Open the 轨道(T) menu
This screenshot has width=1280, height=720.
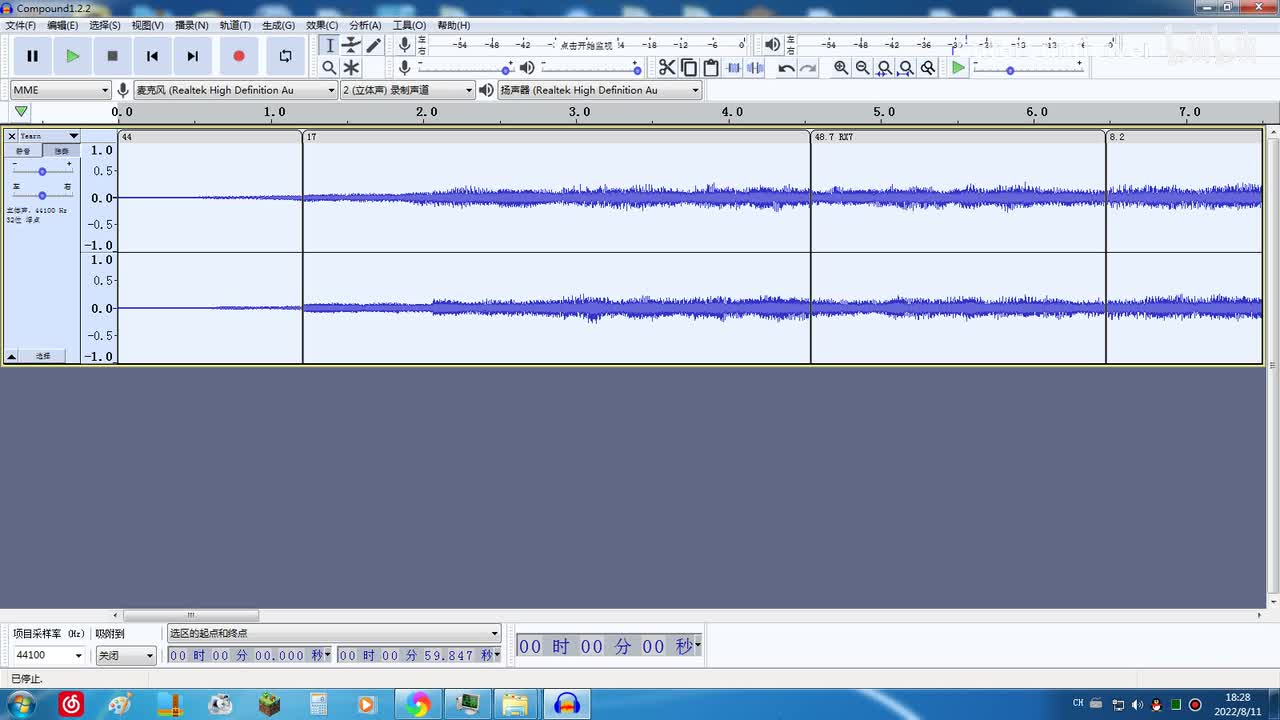235,25
